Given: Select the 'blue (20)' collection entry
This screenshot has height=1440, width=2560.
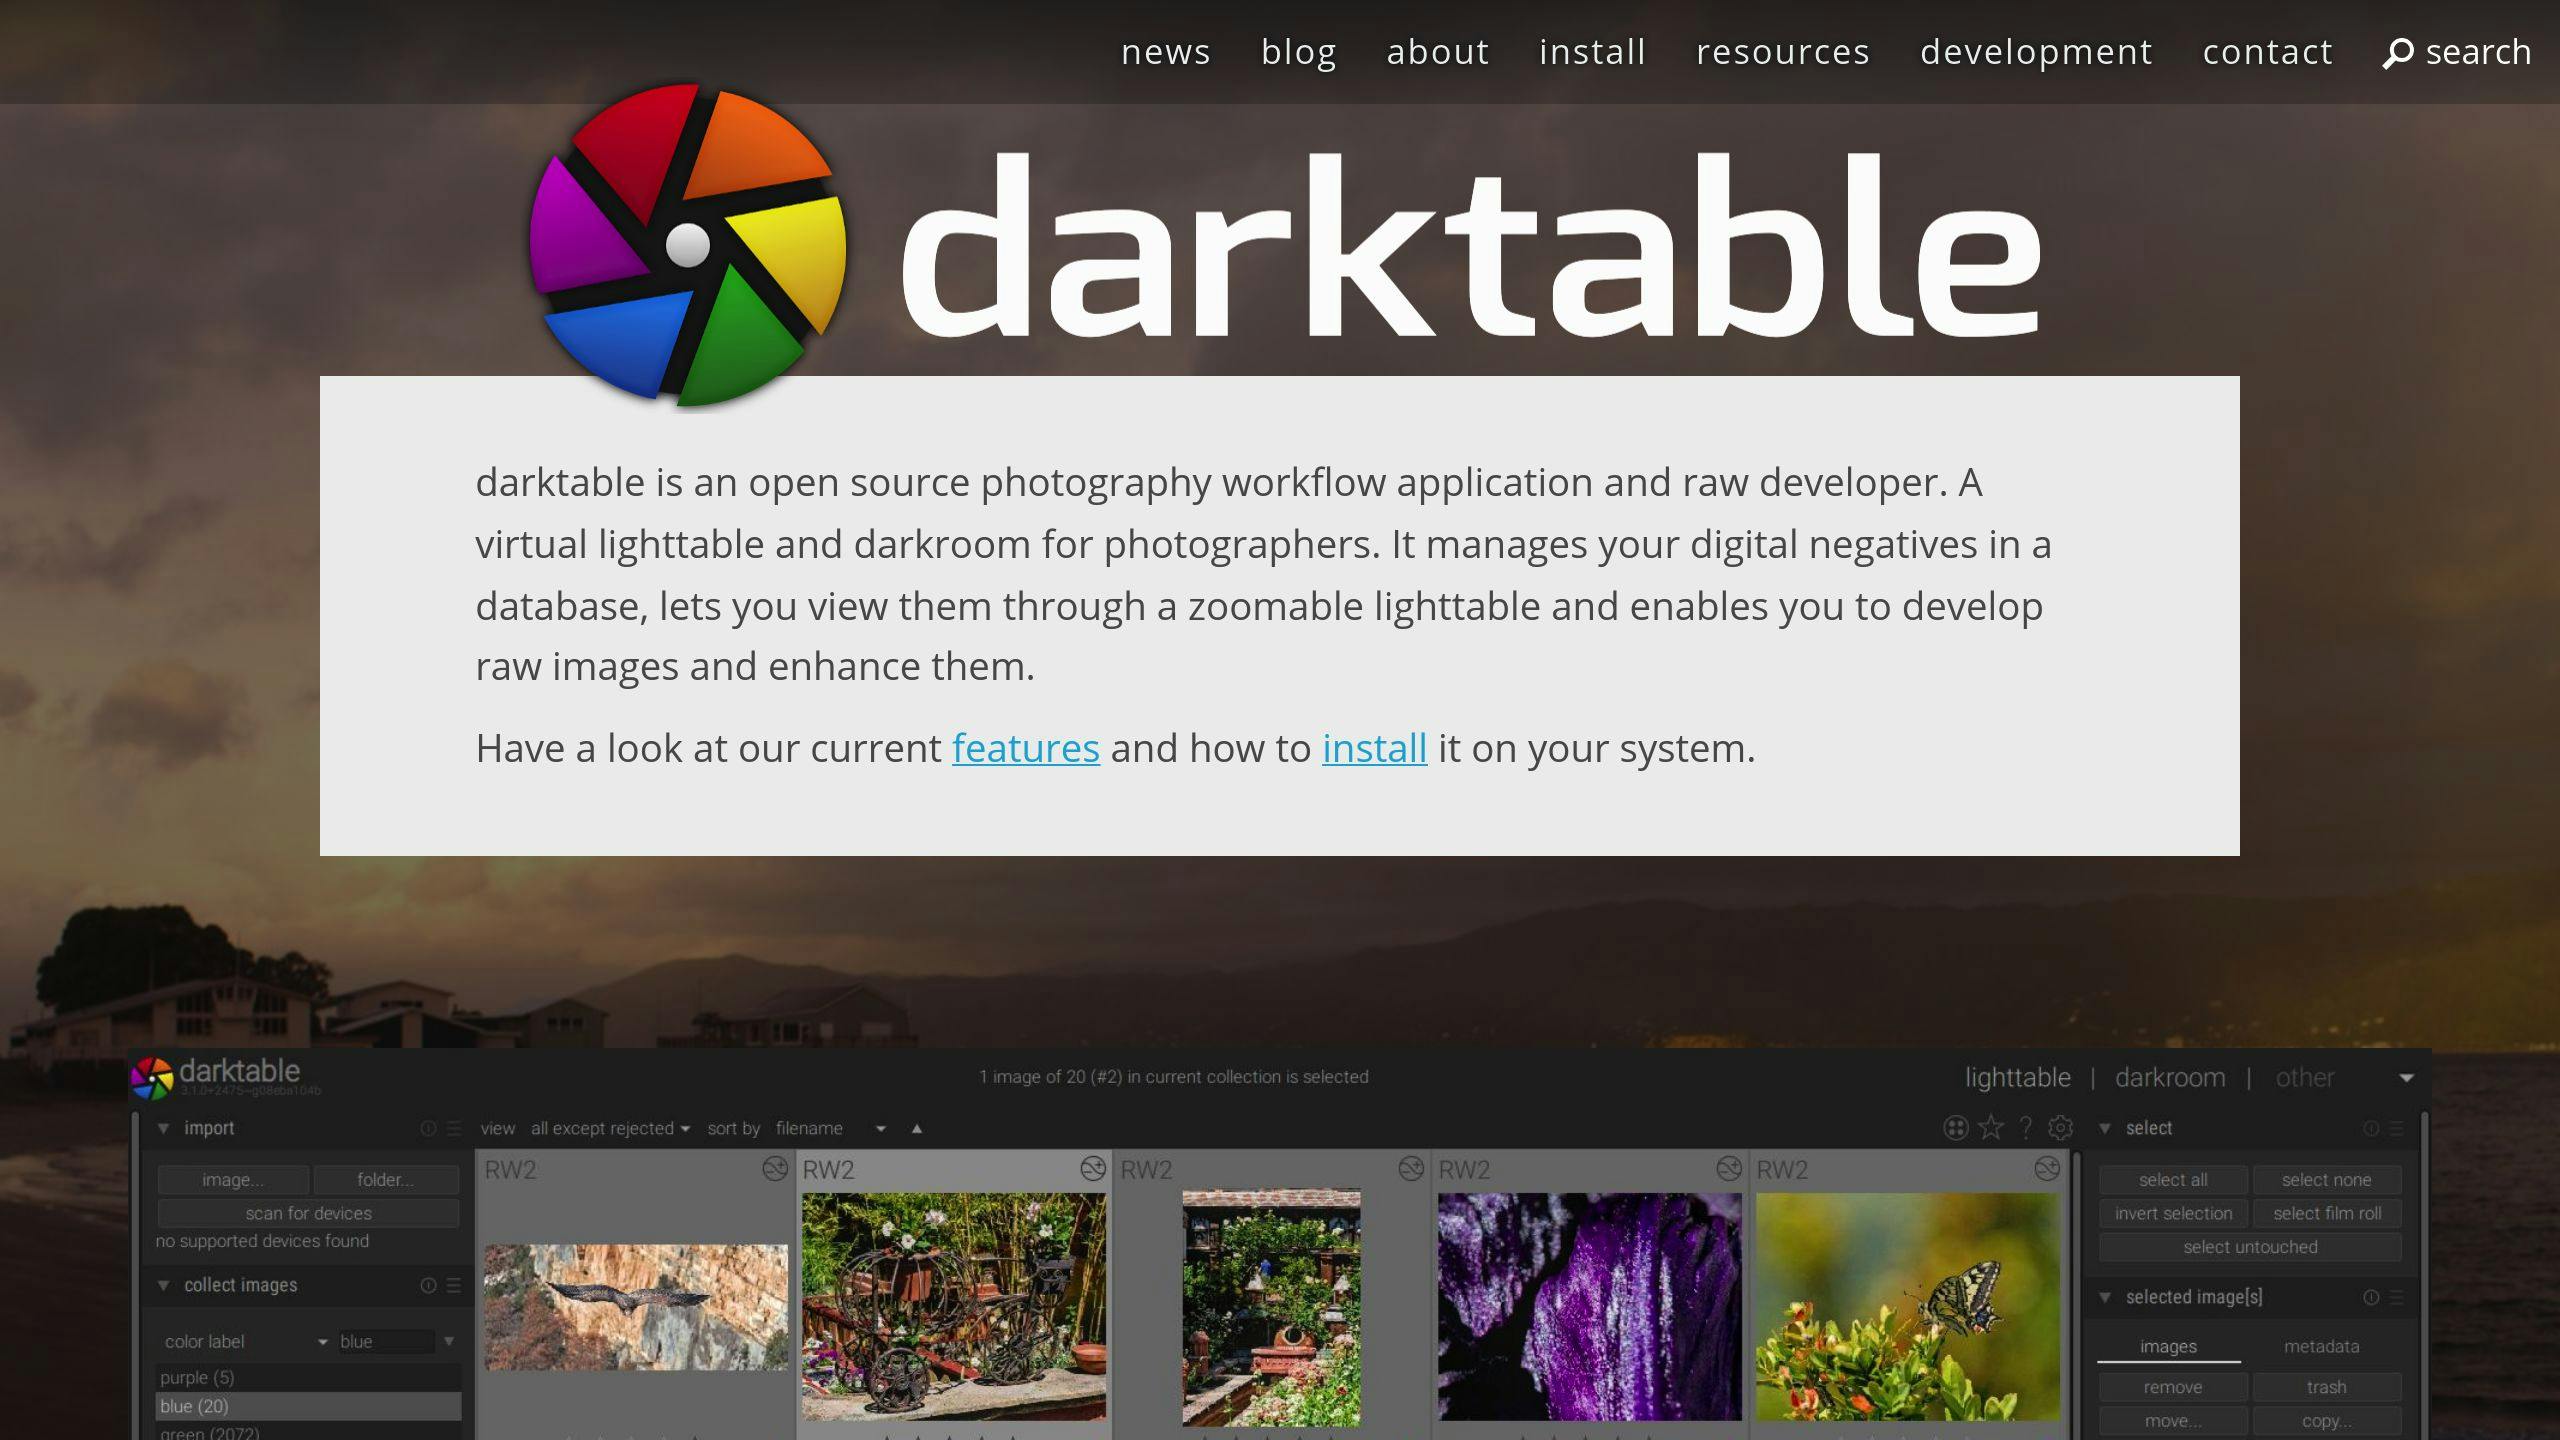Looking at the screenshot, I should (x=308, y=1406).
